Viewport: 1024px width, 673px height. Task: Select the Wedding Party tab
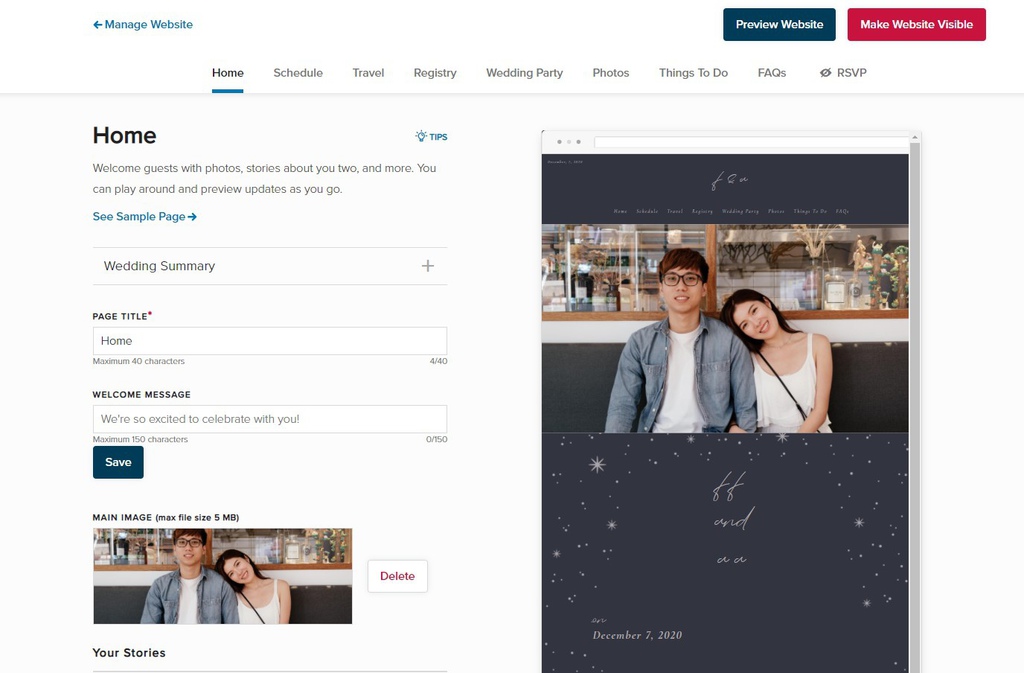pyautogui.click(x=524, y=72)
